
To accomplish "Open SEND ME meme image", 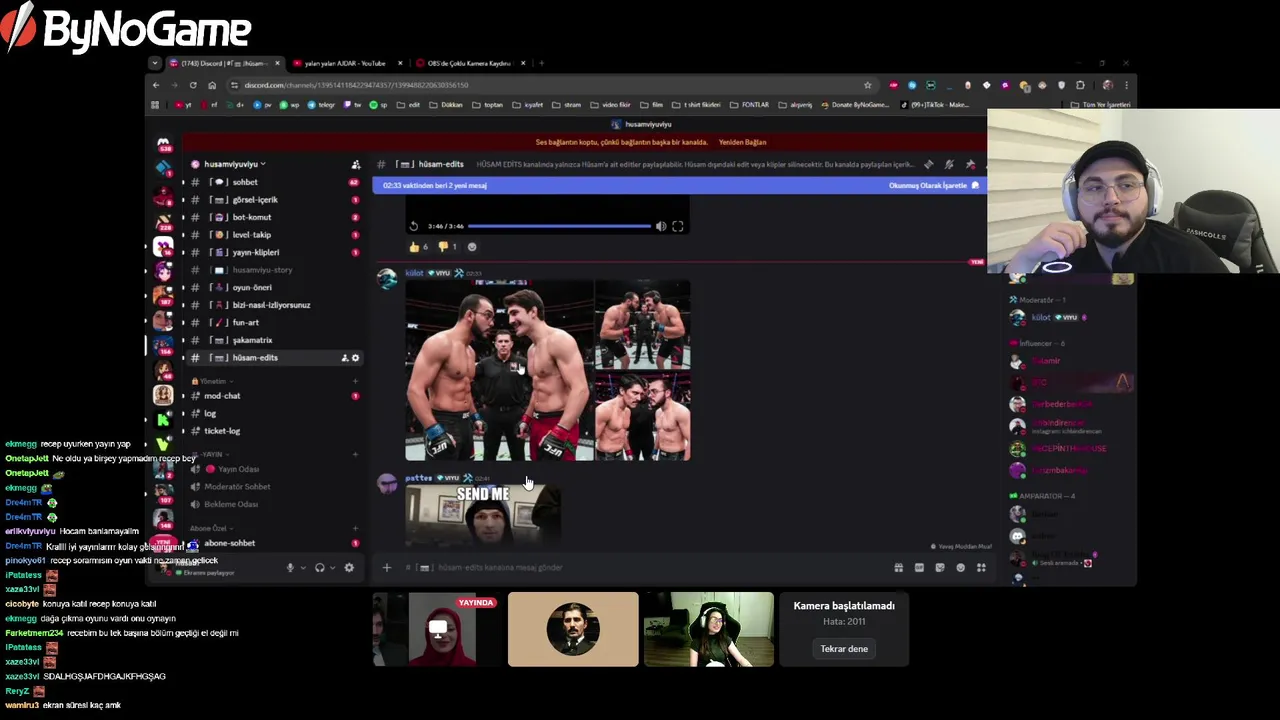I will [482, 516].
